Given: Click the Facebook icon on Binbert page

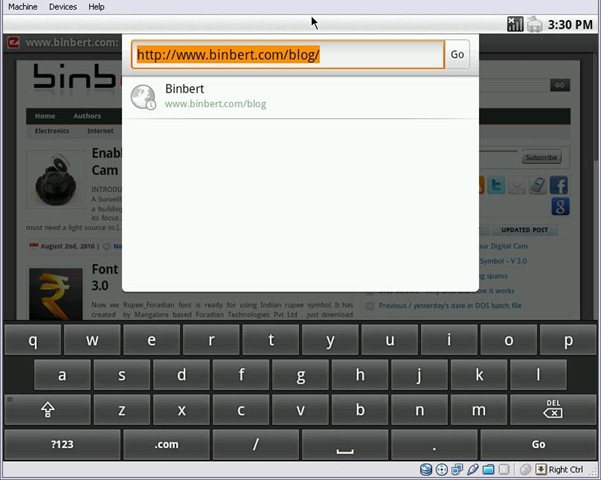Looking at the screenshot, I should (x=559, y=186).
